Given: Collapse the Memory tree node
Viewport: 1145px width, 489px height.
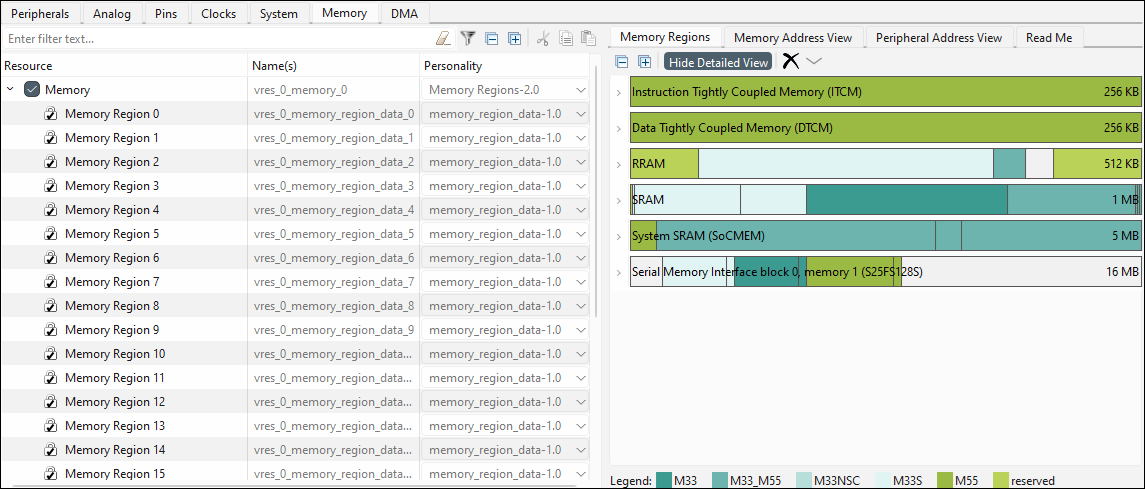Looking at the screenshot, I should pyautogui.click(x=11, y=90).
